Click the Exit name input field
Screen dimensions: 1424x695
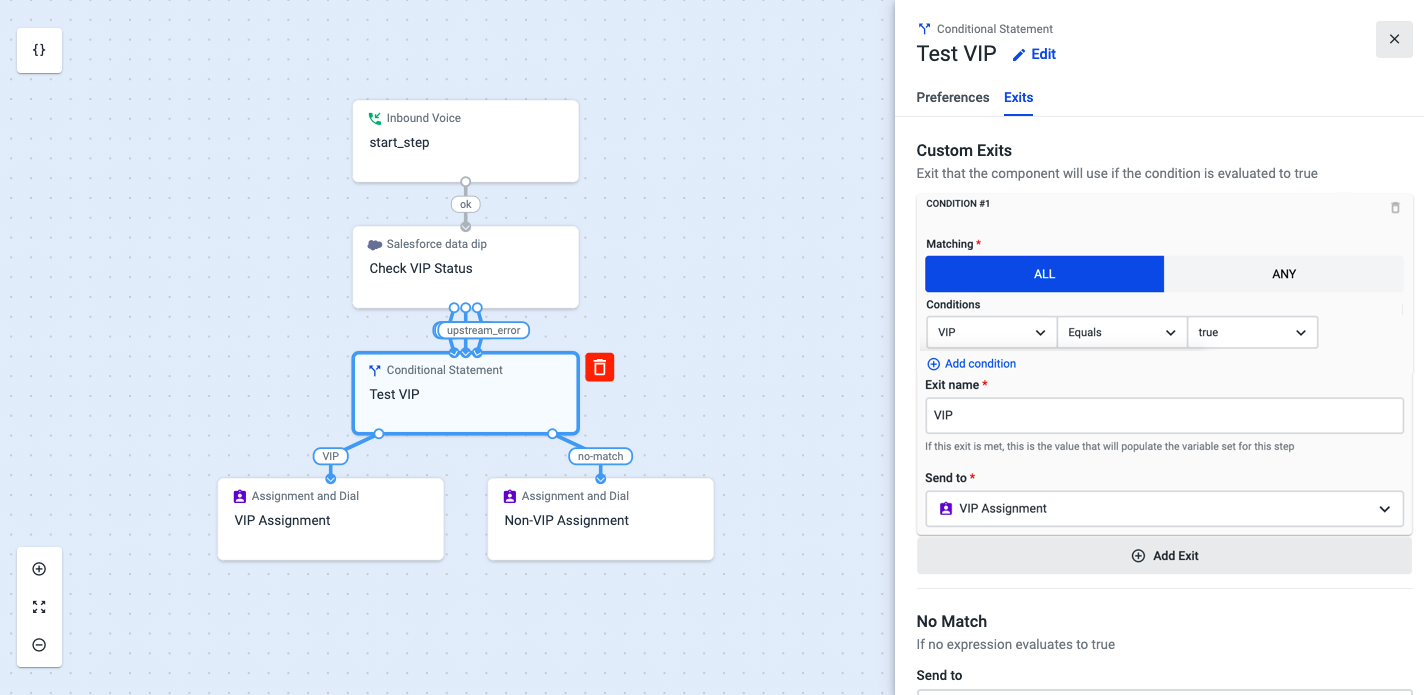click(x=1164, y=415)
